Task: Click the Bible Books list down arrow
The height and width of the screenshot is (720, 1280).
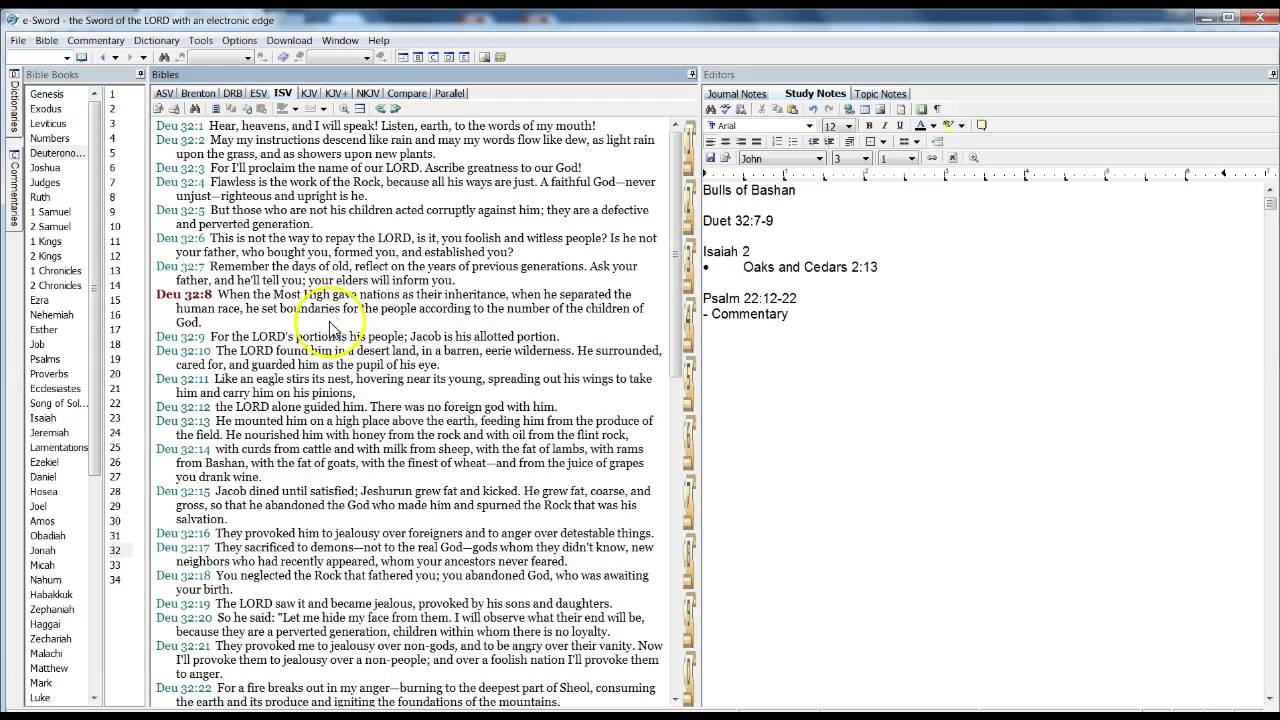Action: (x=95, y=698)
